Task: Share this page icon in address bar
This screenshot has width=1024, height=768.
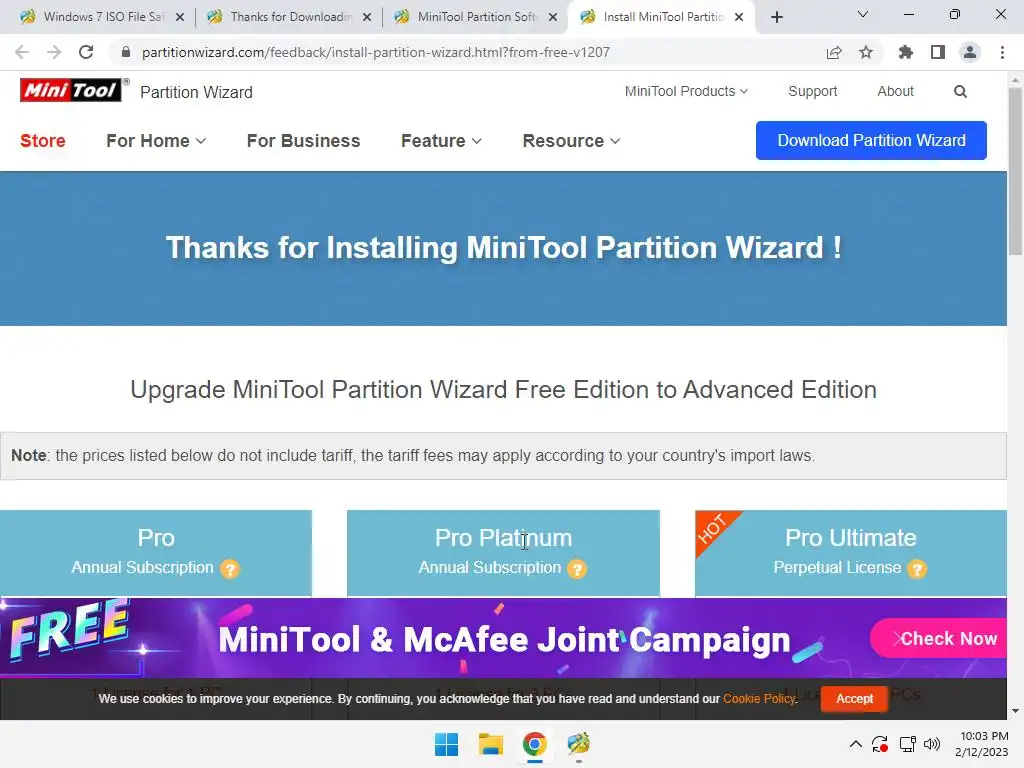Action: (834, 52)
